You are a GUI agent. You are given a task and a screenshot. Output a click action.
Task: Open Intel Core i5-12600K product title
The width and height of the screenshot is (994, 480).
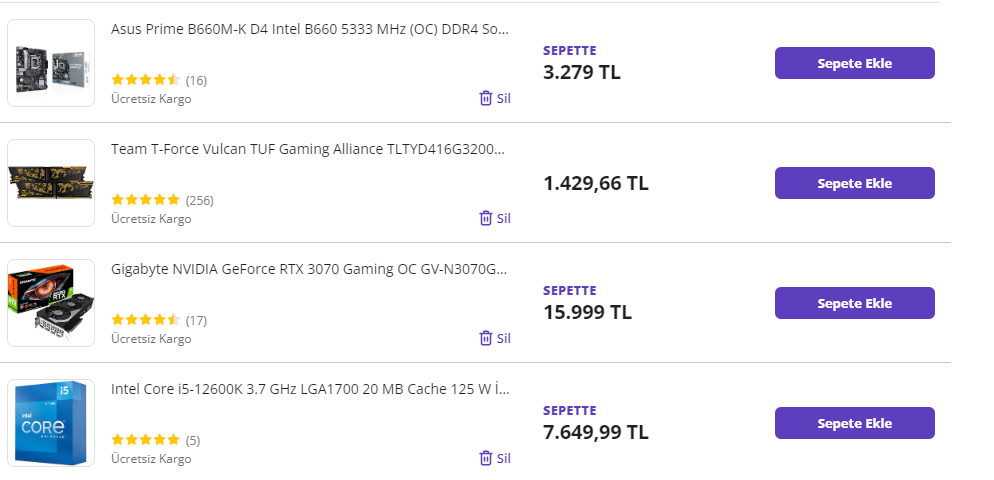pyautogui.click(x=310, y=389)
